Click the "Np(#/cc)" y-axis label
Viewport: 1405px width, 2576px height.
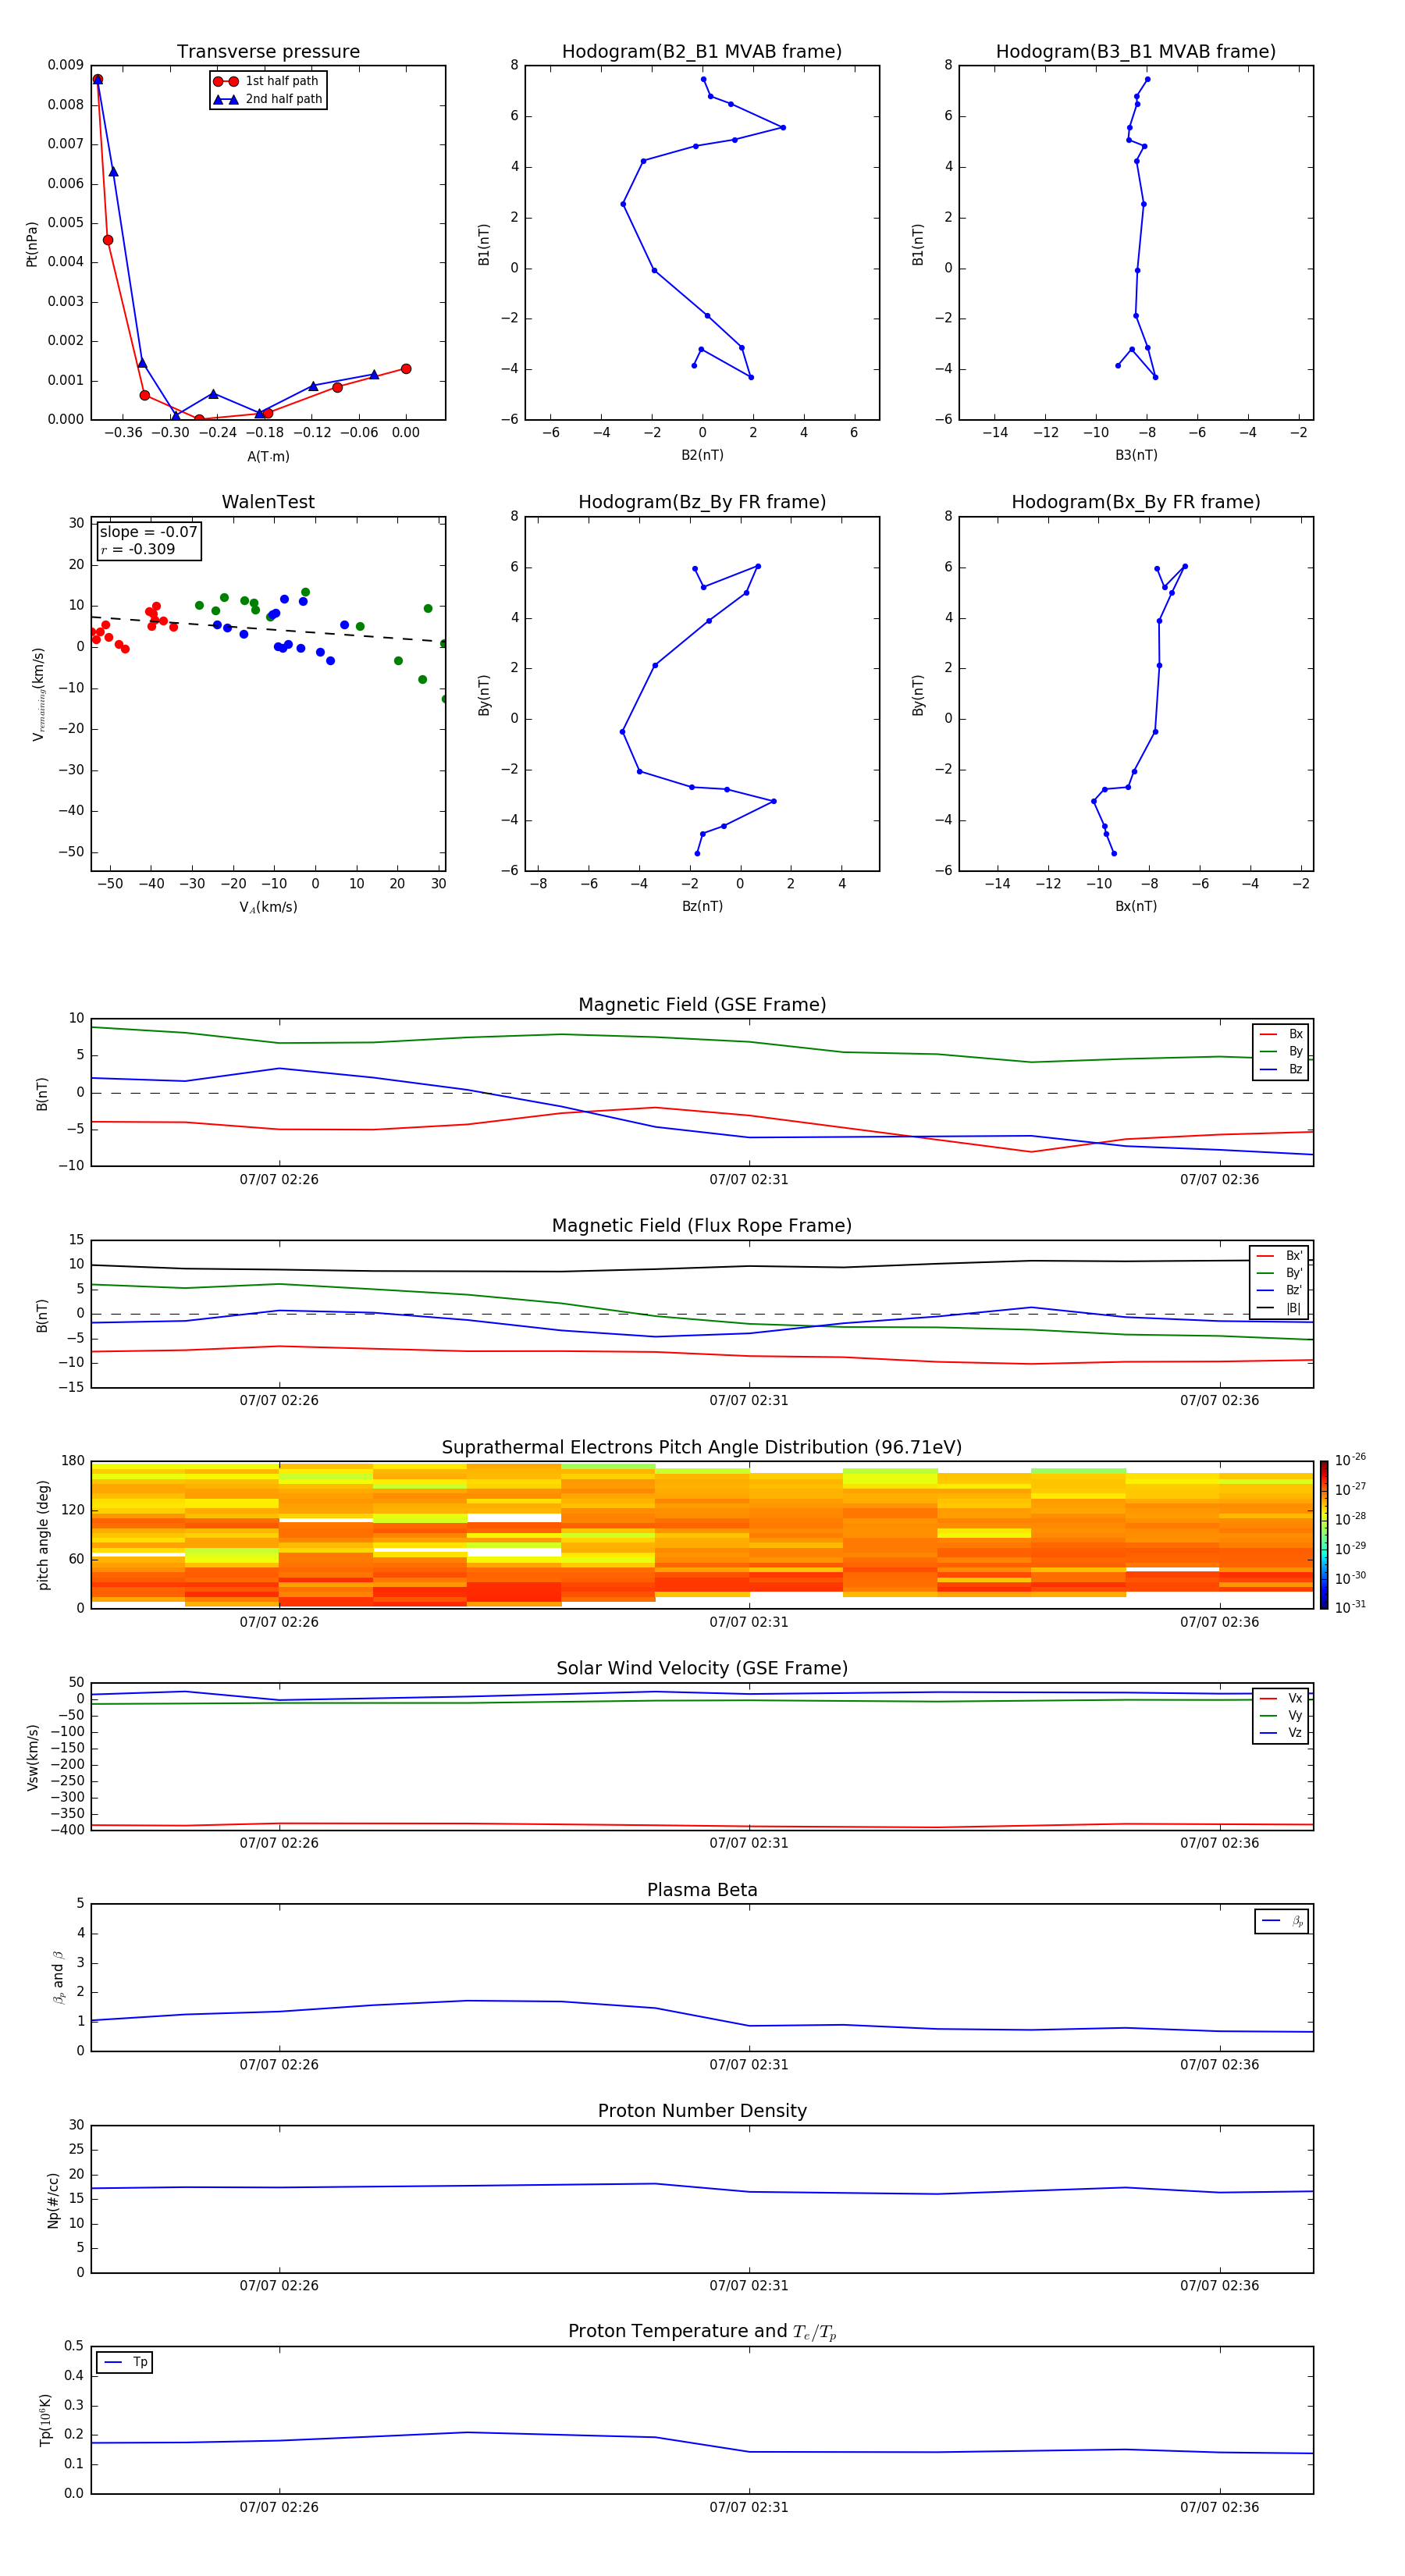53,2200
